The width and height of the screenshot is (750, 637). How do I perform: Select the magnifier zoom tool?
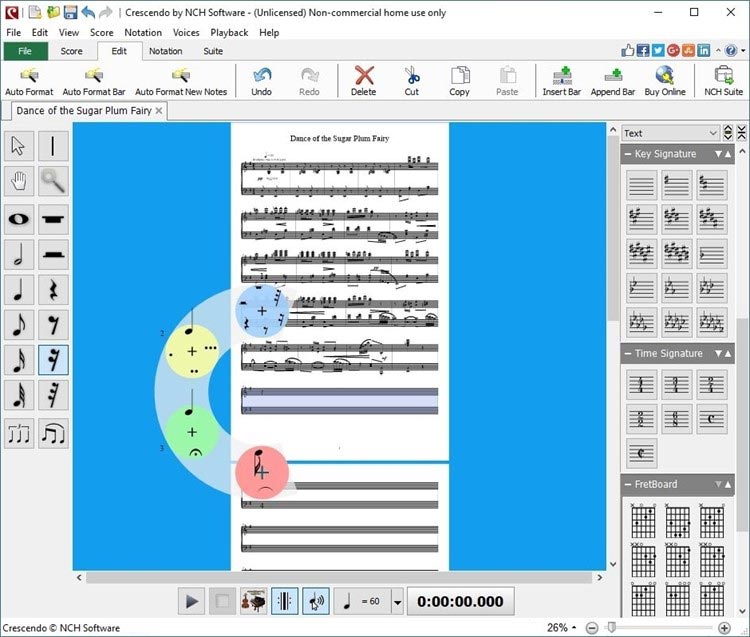pos(53,181)
